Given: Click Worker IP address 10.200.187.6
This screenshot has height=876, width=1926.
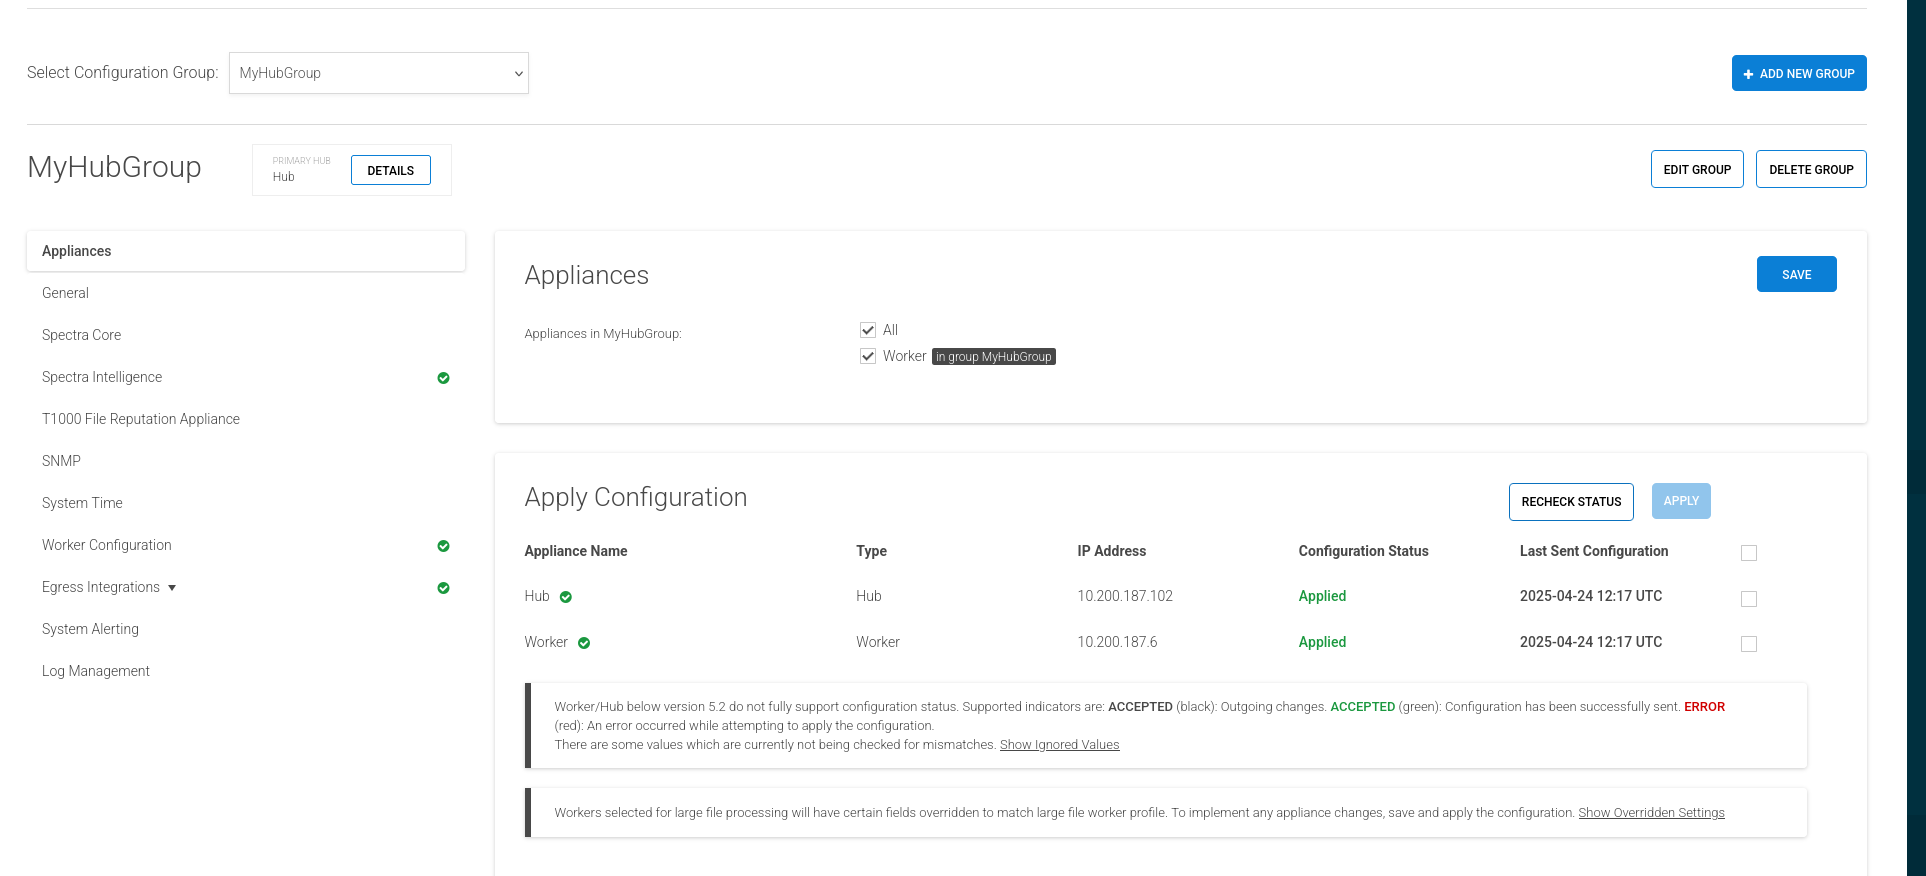Looking at the screenshot, I should pyautogui.click(x=1117, y=642).
